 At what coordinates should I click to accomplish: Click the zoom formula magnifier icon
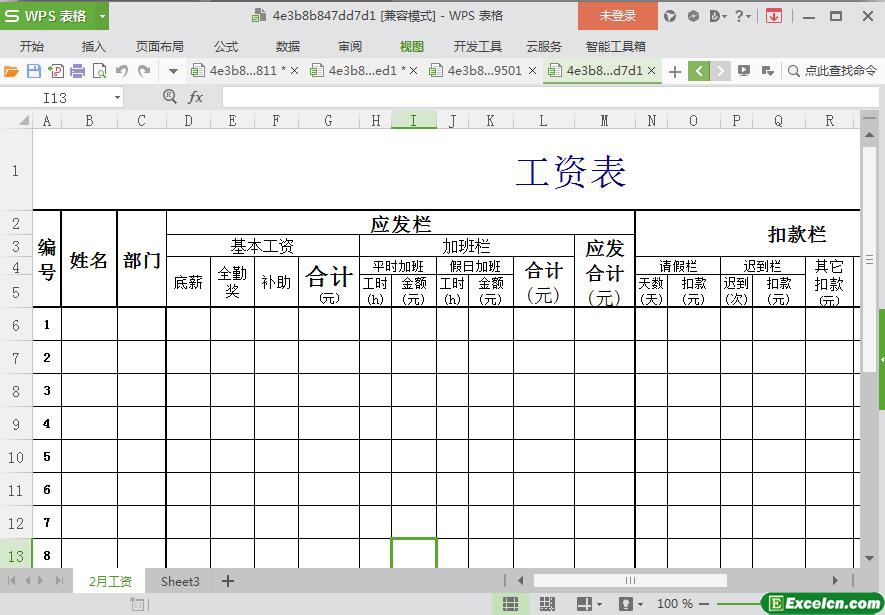point(169,96)
